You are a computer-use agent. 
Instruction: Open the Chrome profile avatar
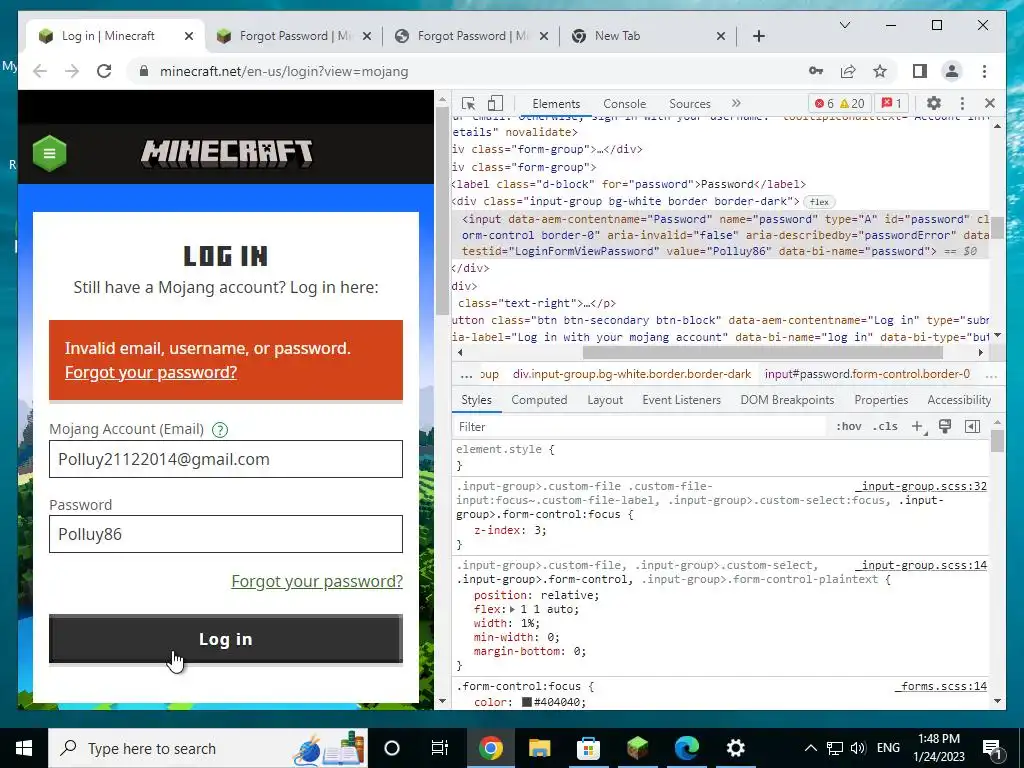tap(952, 71)
